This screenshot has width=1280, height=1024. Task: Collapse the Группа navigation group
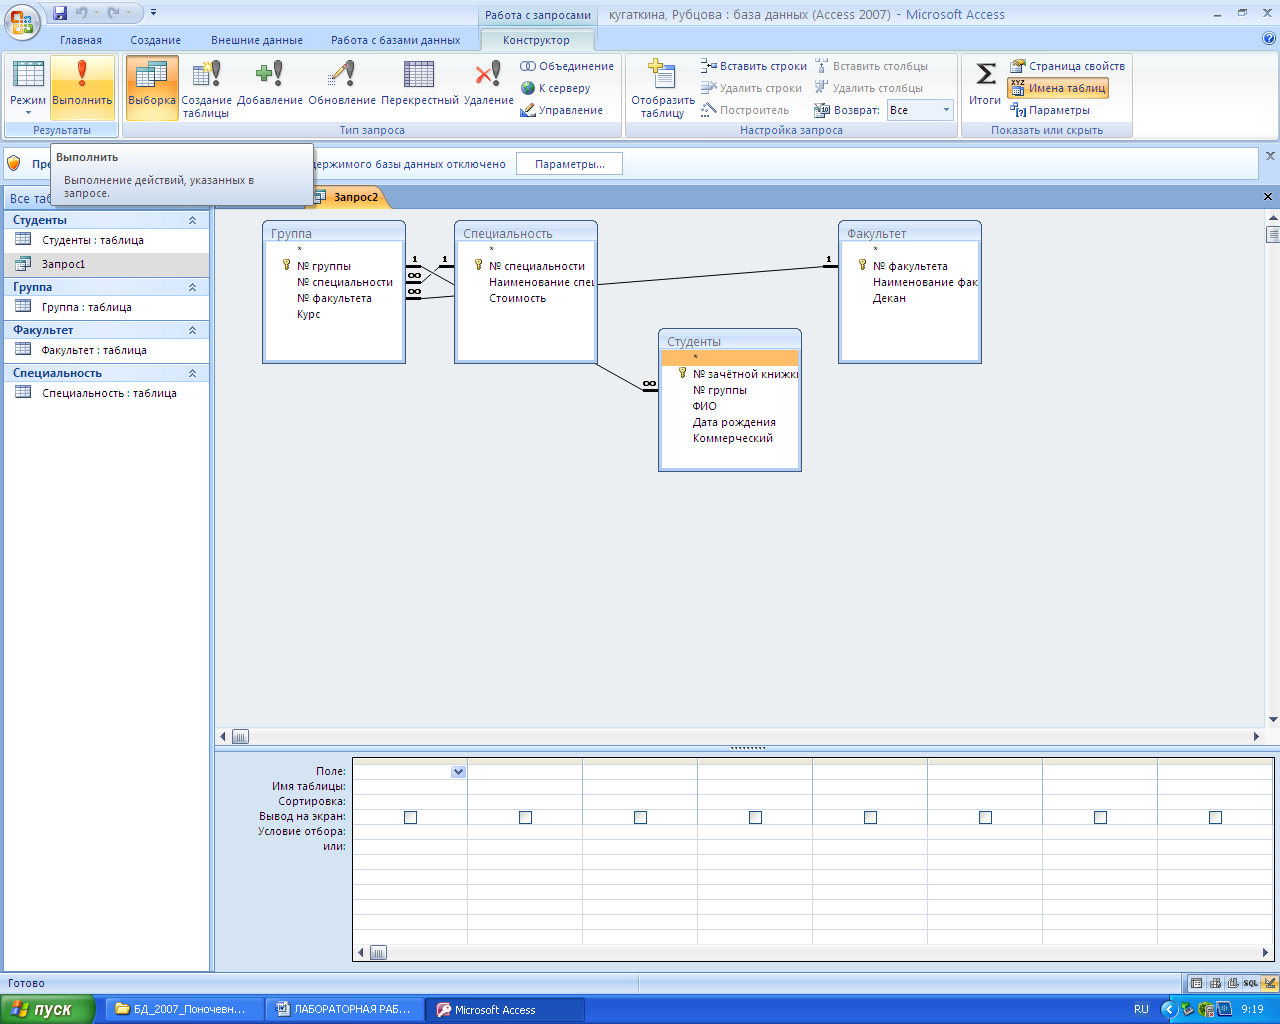click(193, 287)
